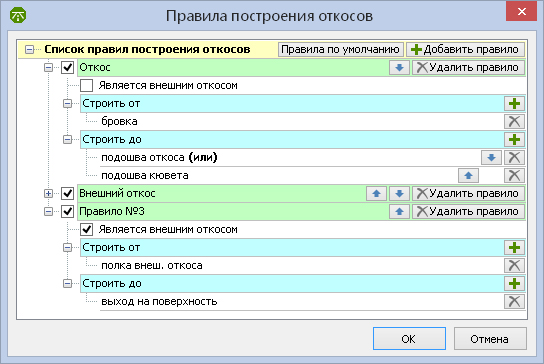Move the Откос rule down with arrow
The image size is (544, 364).
[x=399, y=67]
